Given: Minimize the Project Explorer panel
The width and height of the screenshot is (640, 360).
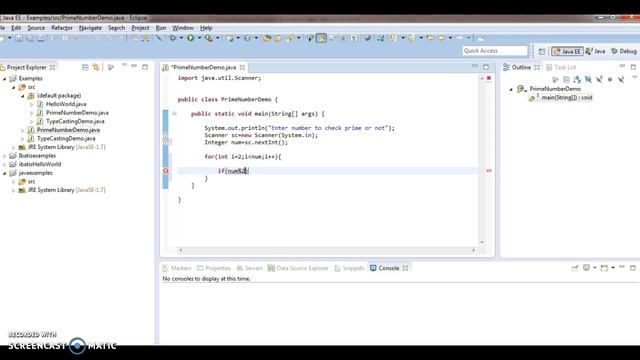Looking at the screenshot, I should (x=134, y=66).
